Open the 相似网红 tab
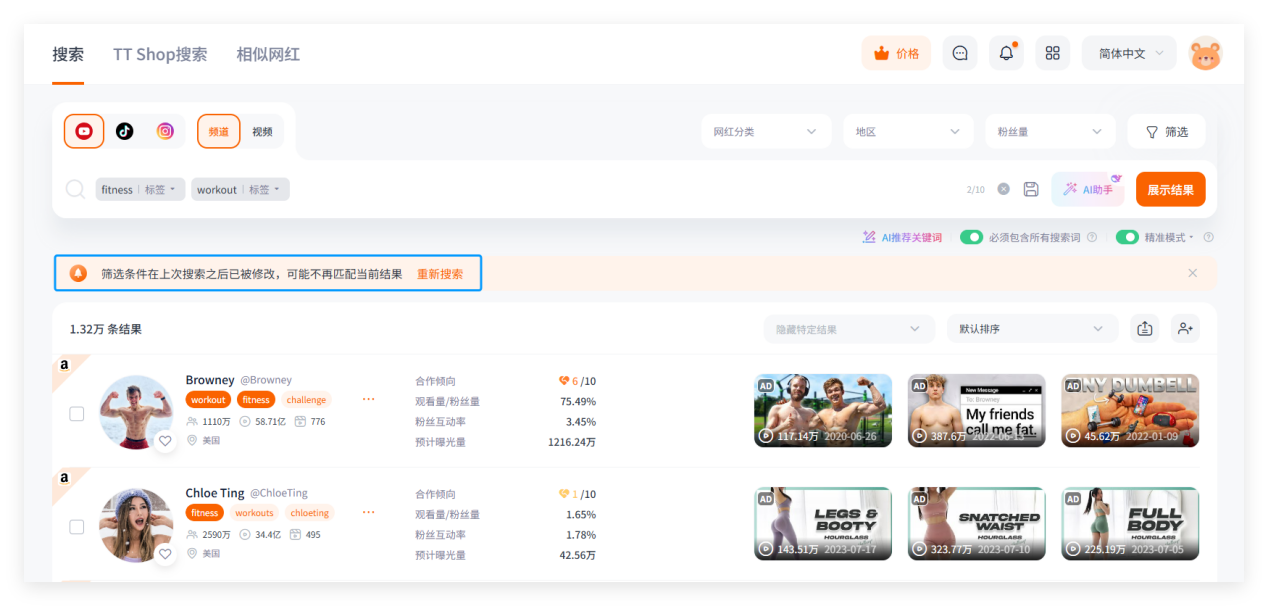This screenshot has width=1268, height=606. tap(268, 54)
